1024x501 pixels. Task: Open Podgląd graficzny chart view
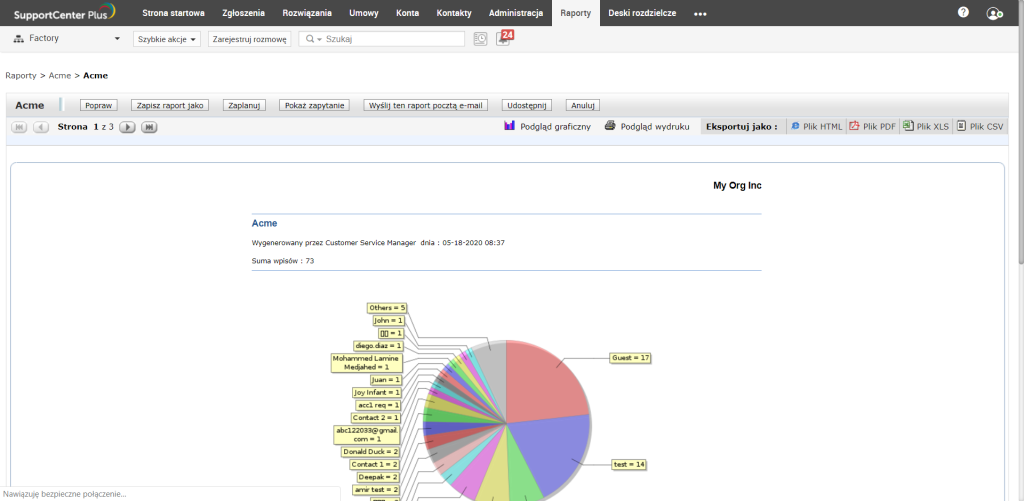[547, 127]
